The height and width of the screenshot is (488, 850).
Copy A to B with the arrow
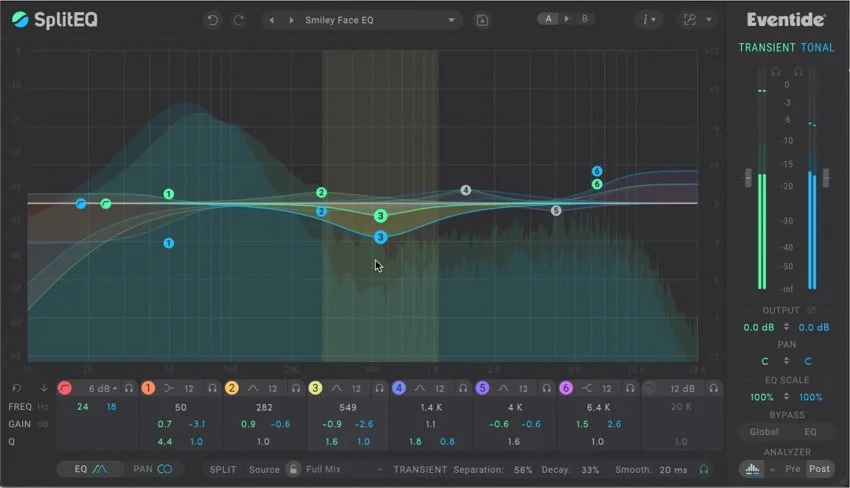[x=566, y=18]
